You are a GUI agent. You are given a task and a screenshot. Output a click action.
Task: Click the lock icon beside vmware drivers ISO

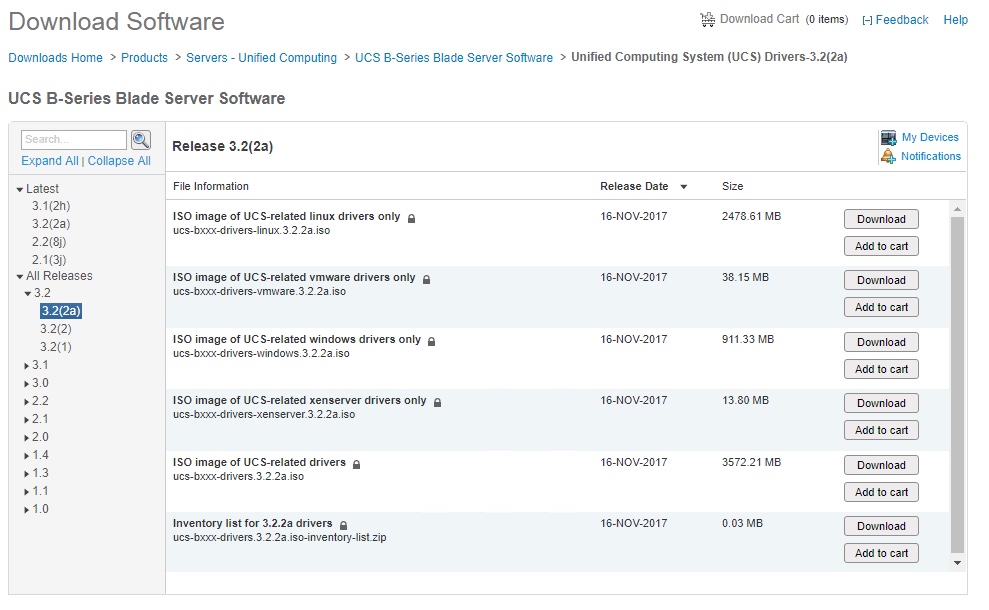(x=426, y=279)
